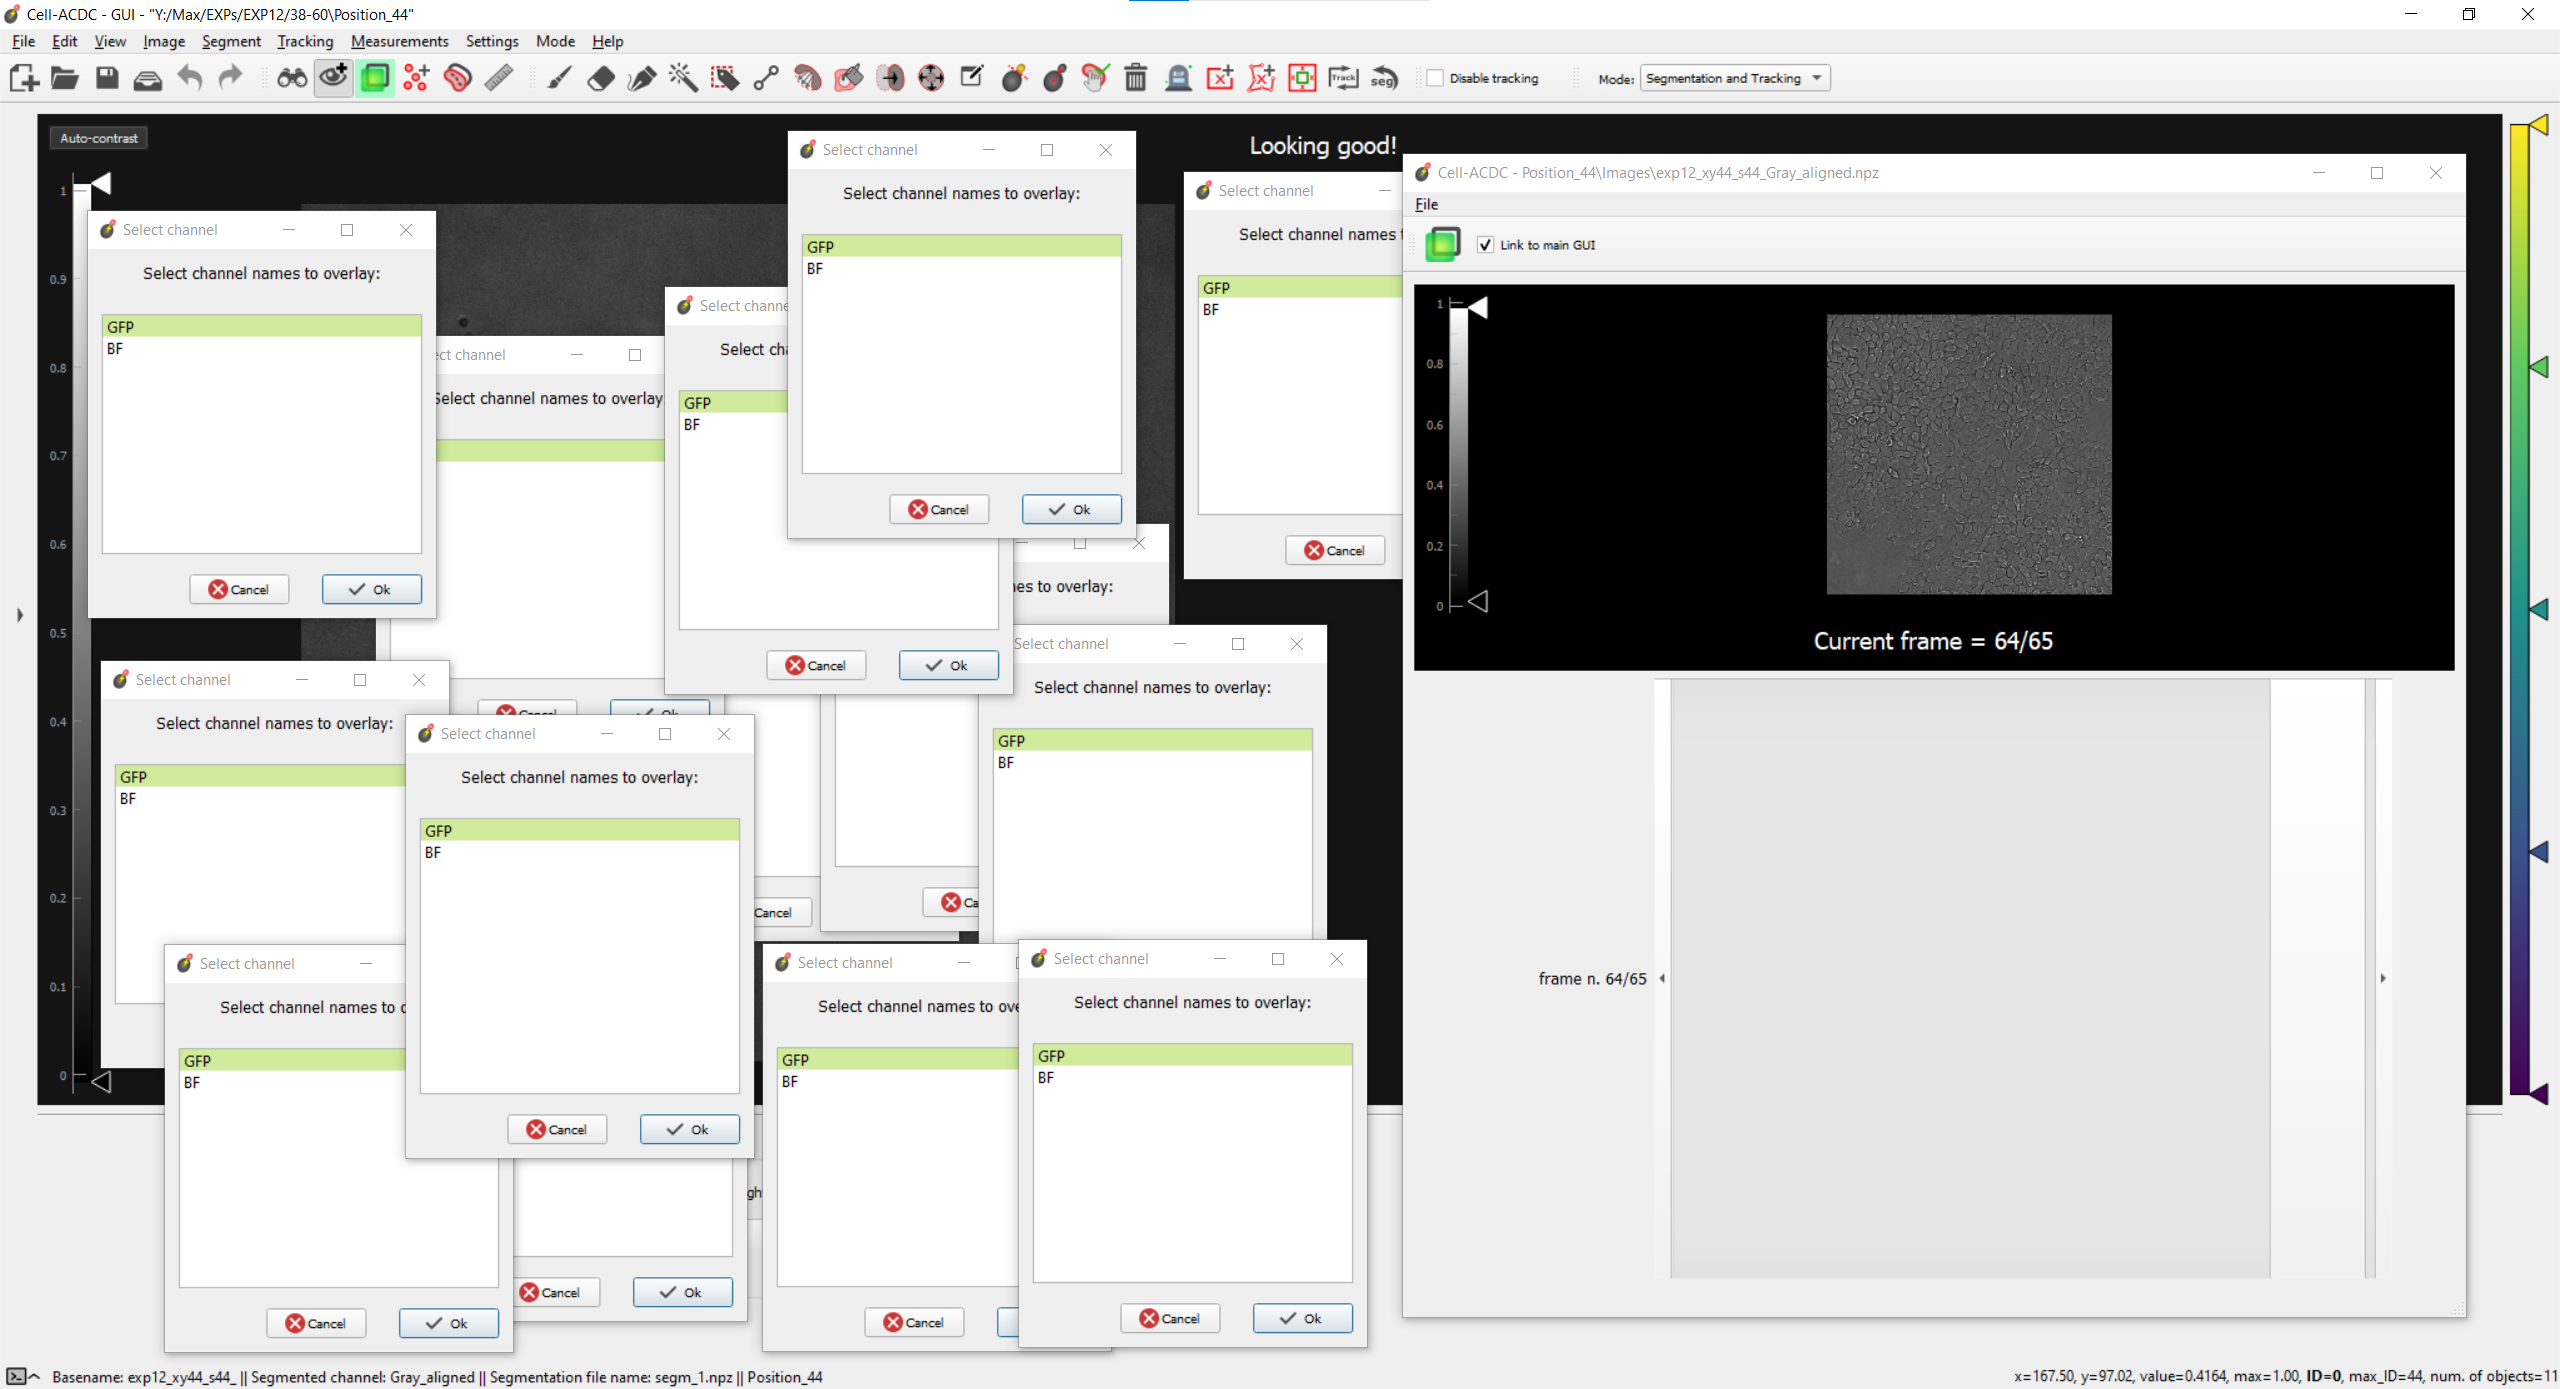This screenshot has width=2560, height=1389.
Task: Open the Tracking menu
Action: pos(304,41)
